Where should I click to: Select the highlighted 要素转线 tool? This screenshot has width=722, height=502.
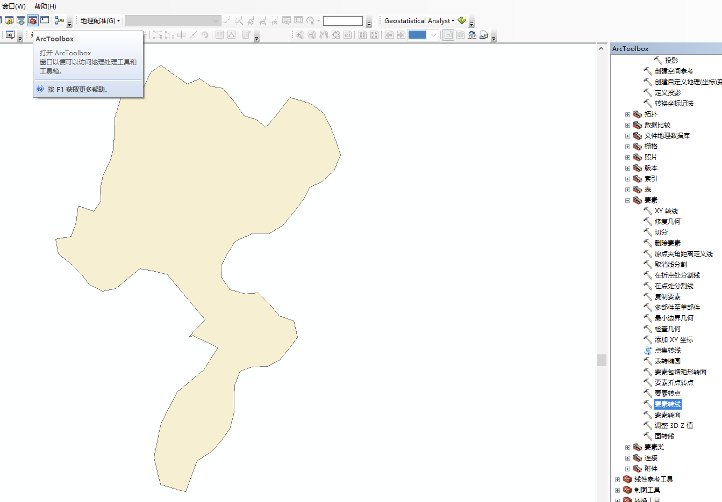tap(667, 404)
